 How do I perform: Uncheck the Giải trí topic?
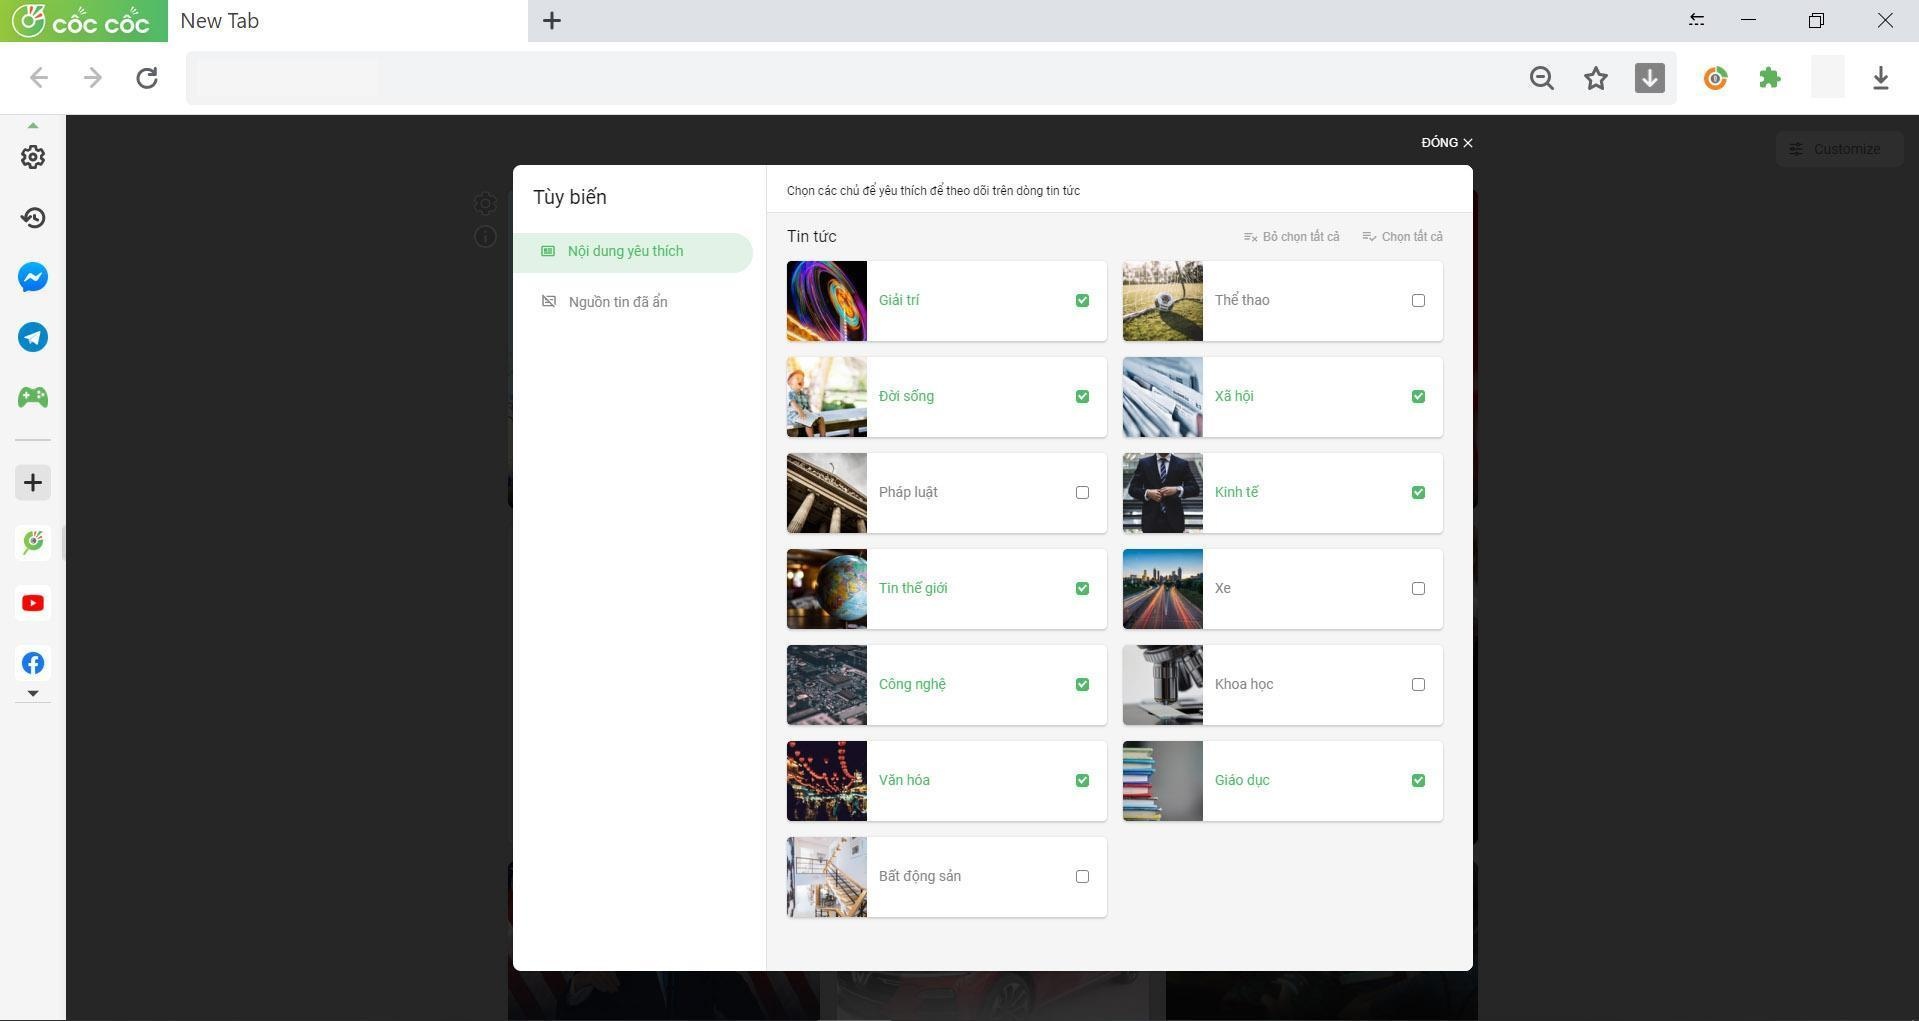coord(1081,300)
